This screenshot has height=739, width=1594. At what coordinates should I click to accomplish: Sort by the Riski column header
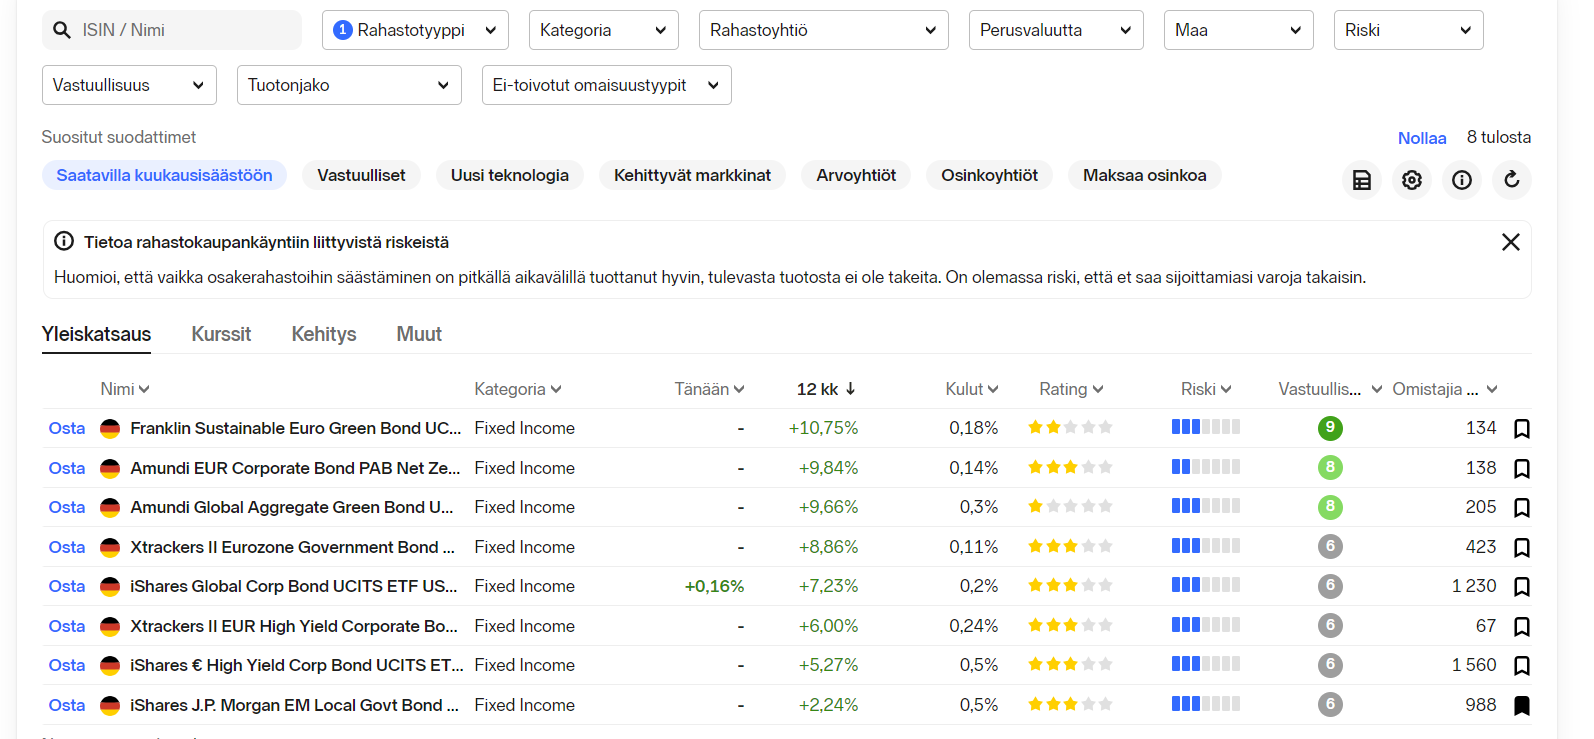point(1206,389)
